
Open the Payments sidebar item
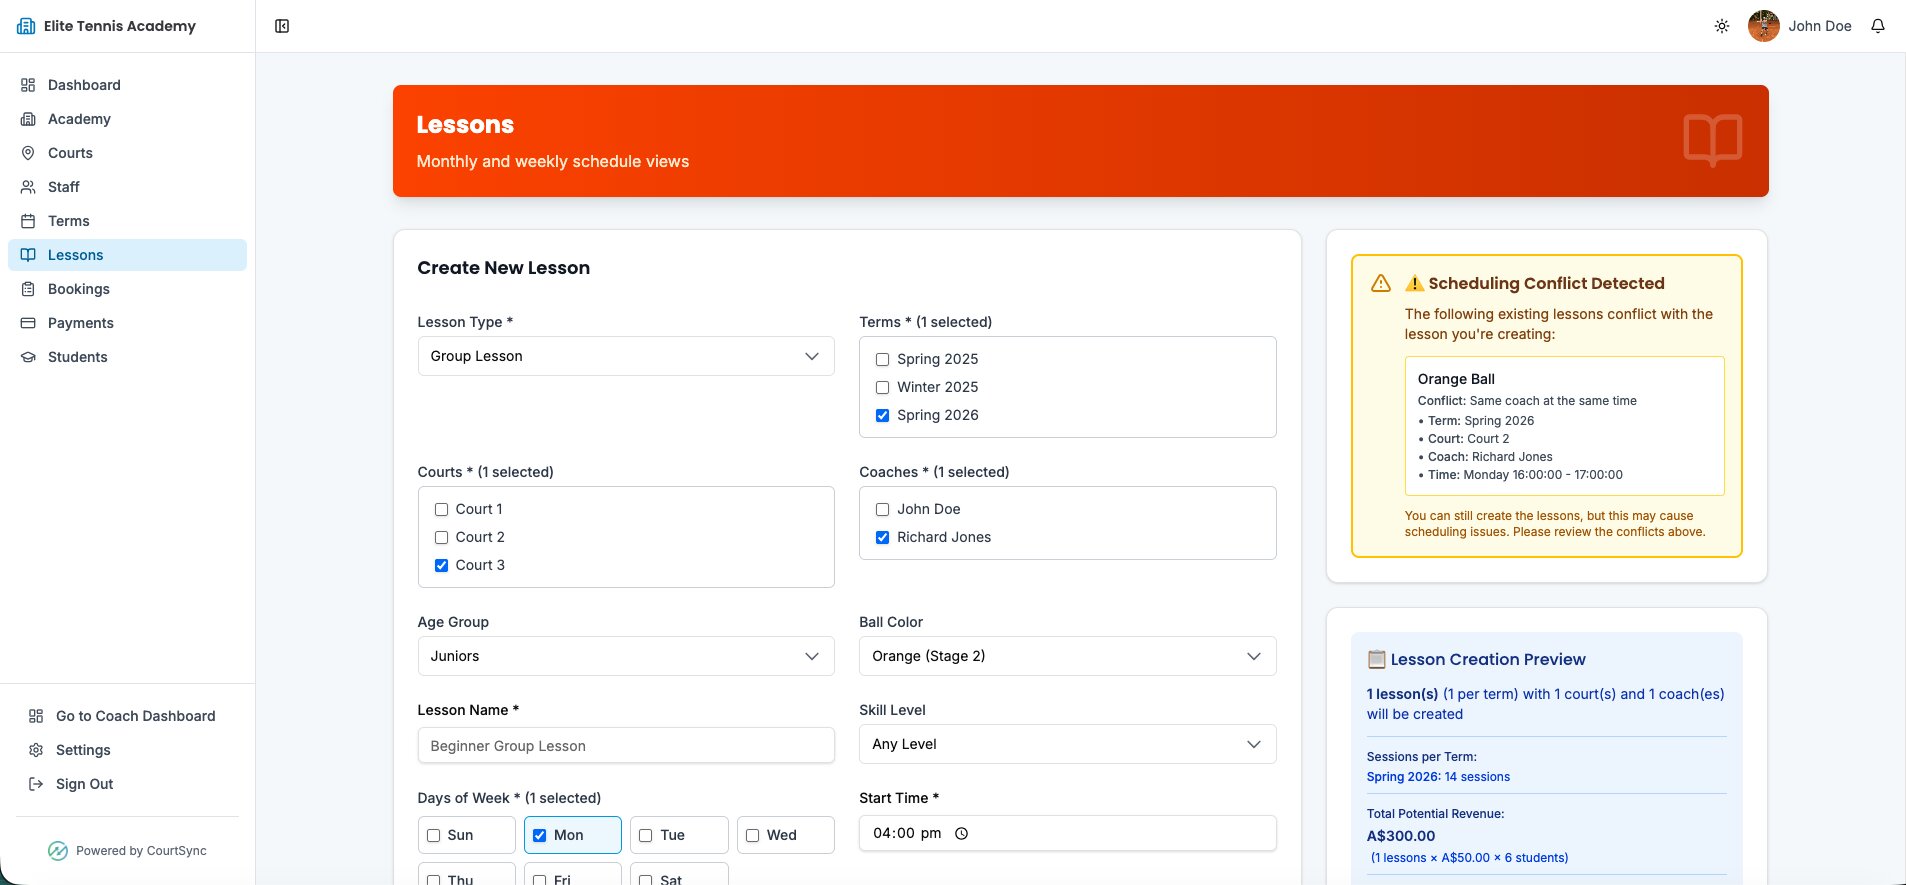tap(81, 323)
